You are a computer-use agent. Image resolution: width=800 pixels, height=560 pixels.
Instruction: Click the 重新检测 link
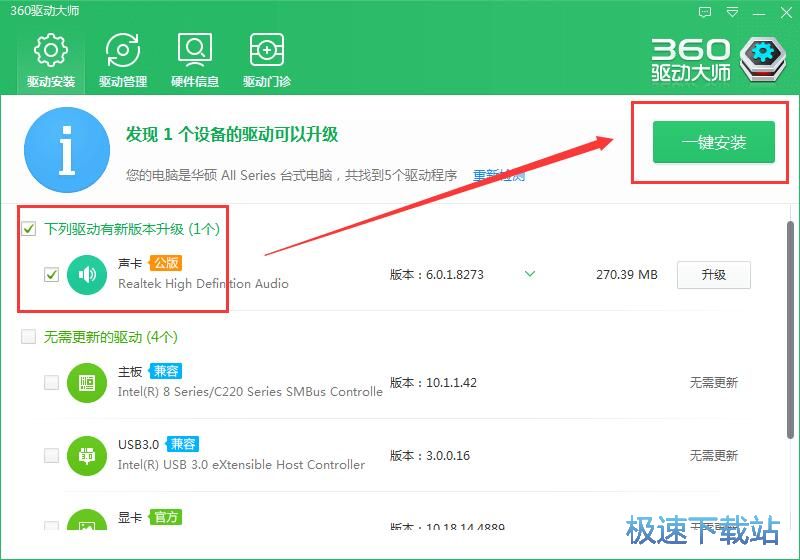tap(498, 175)
